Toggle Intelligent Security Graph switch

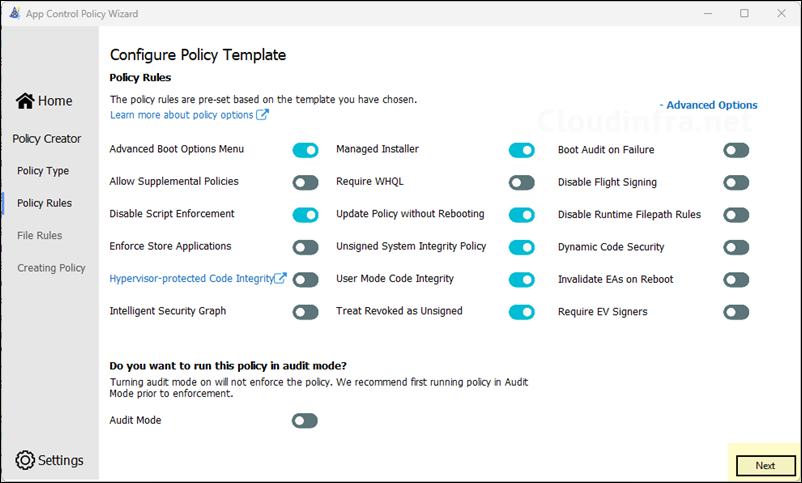point(305,312)
